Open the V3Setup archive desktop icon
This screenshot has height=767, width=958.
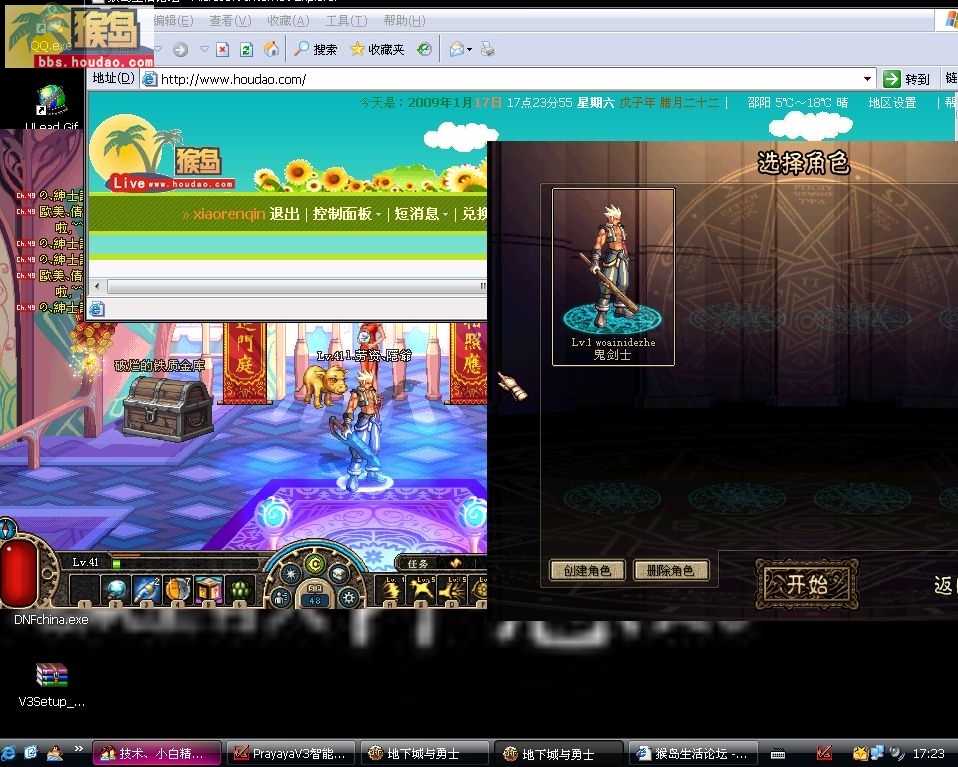51,684
